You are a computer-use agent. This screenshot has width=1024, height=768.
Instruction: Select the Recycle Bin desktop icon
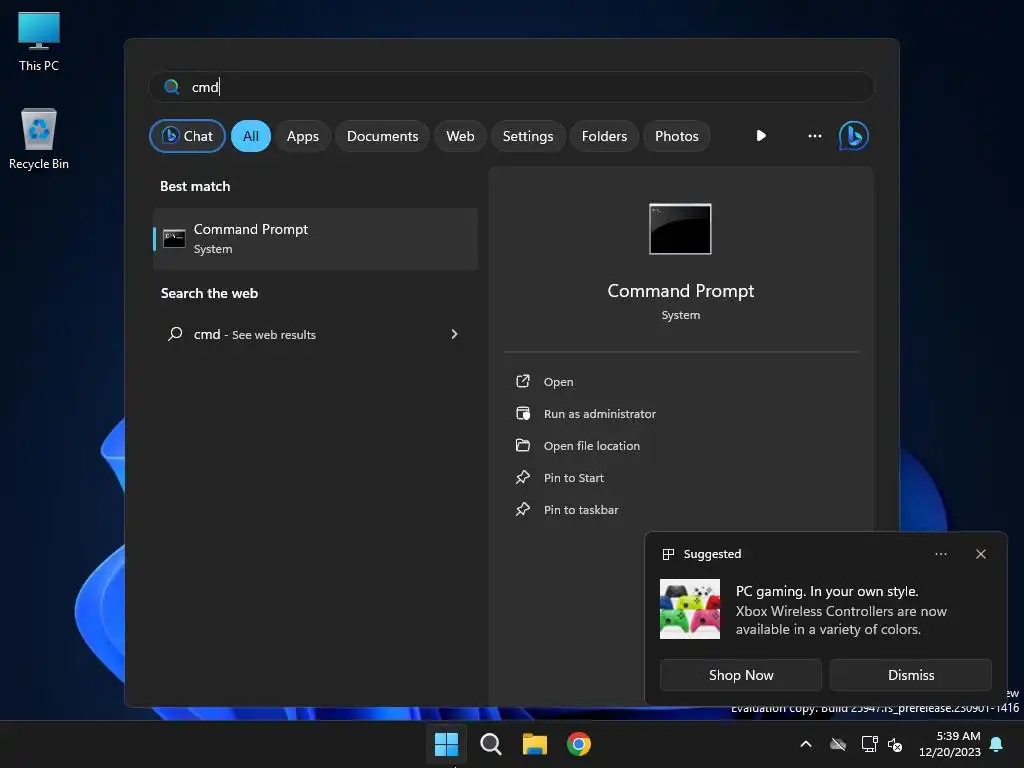tap(39, 139)
